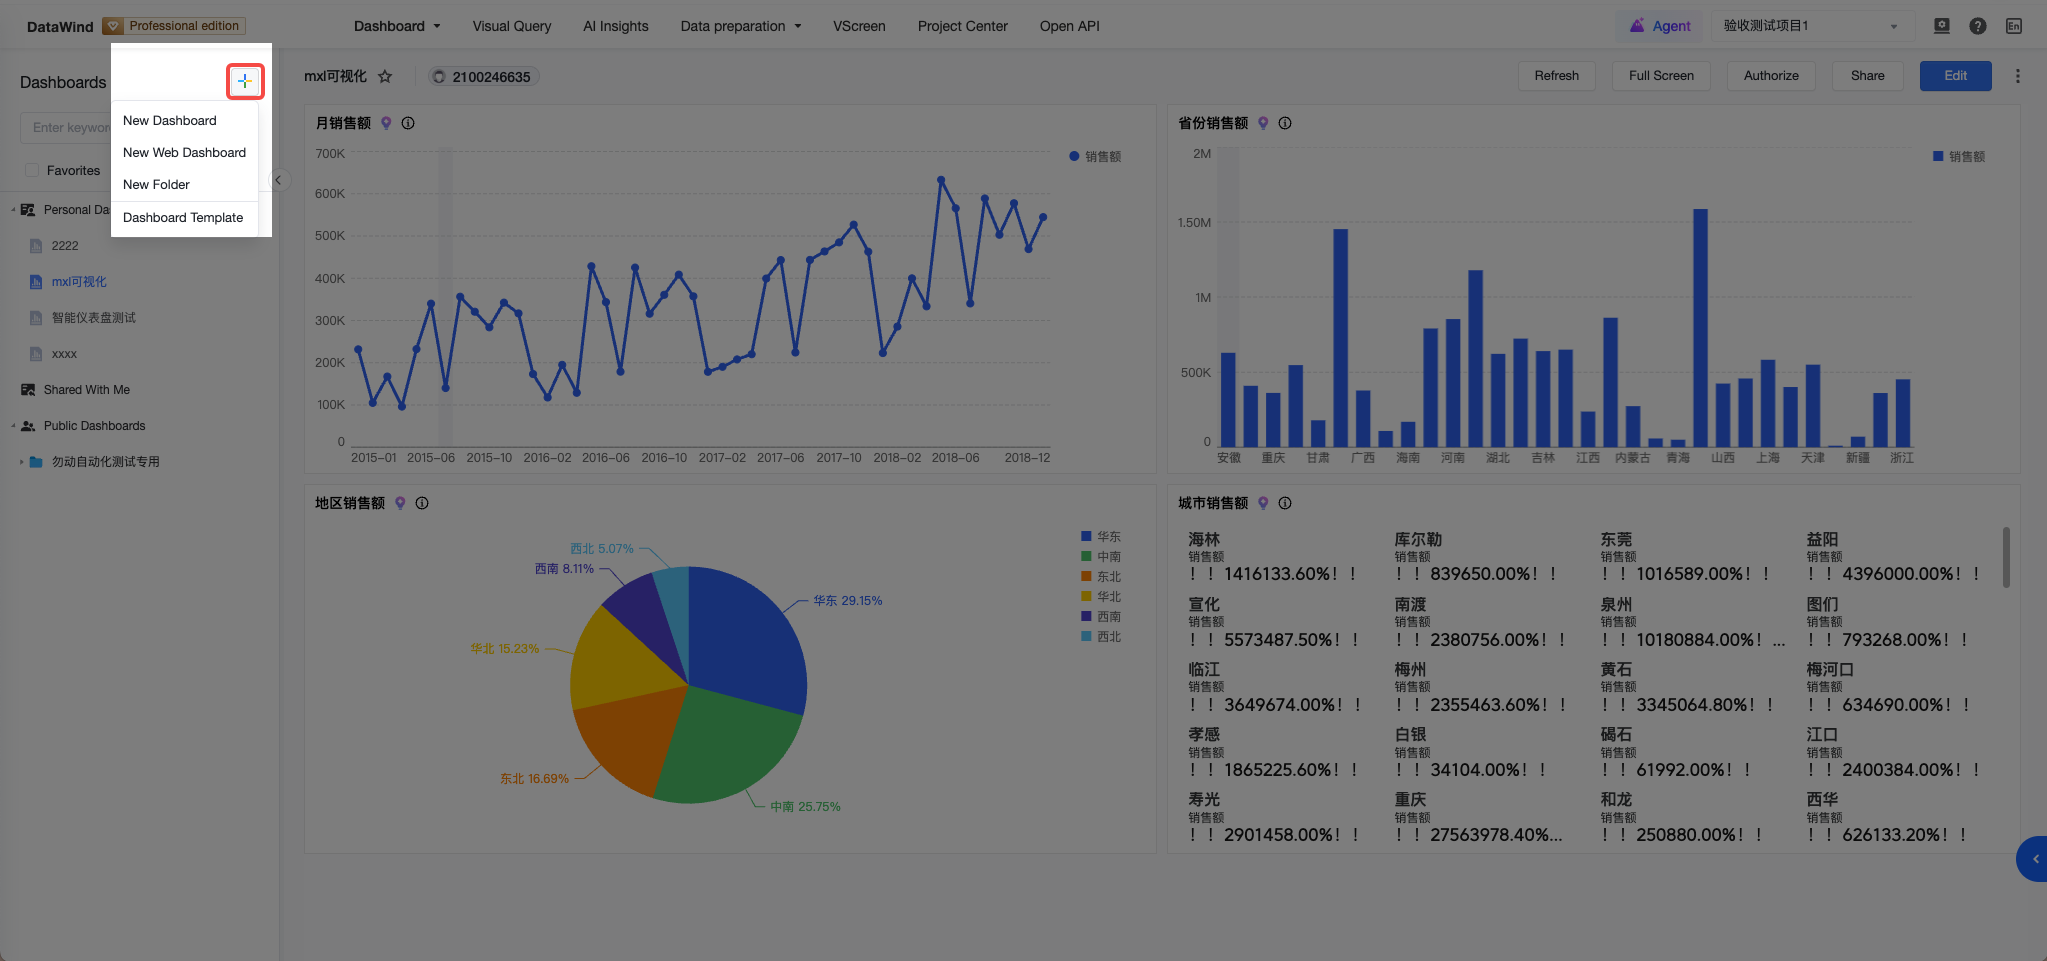
Task: Click the info icon beside 城市销售额
Action: click(1285, 503)
